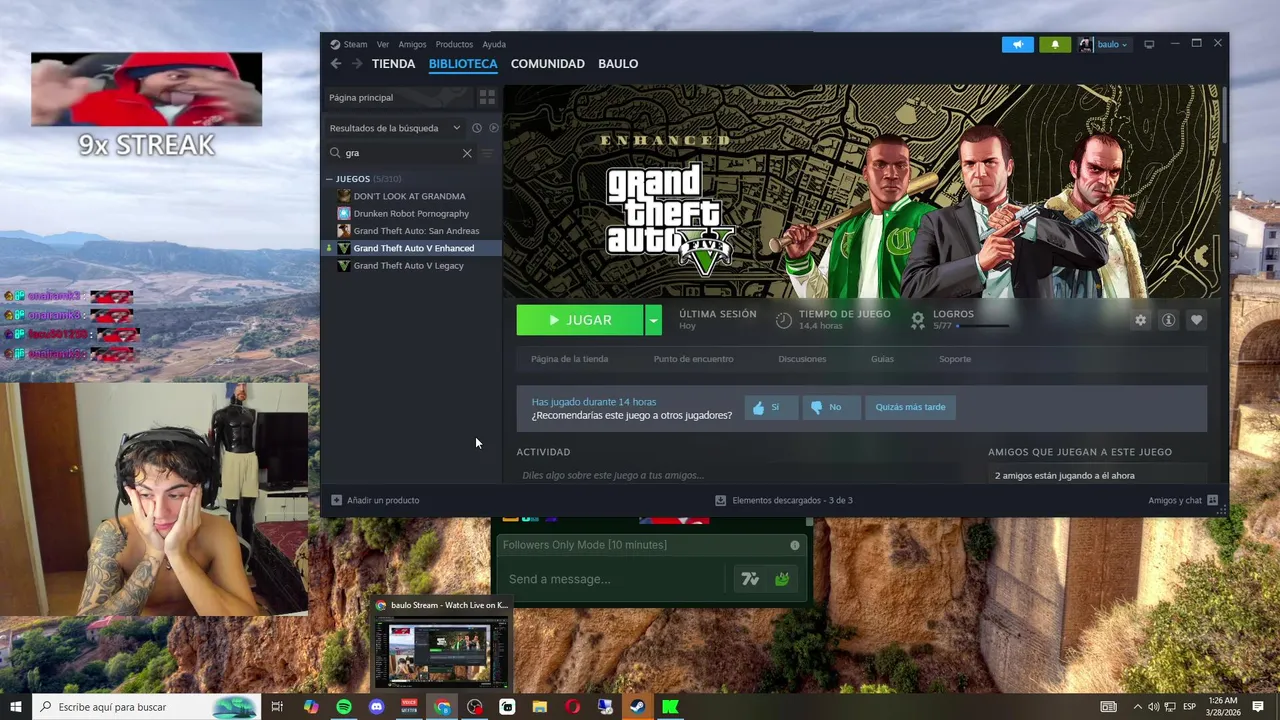Screen dimensions: 1280x720
Task: Select Drunken Robot Pornography in list
Action: point(412,213)
